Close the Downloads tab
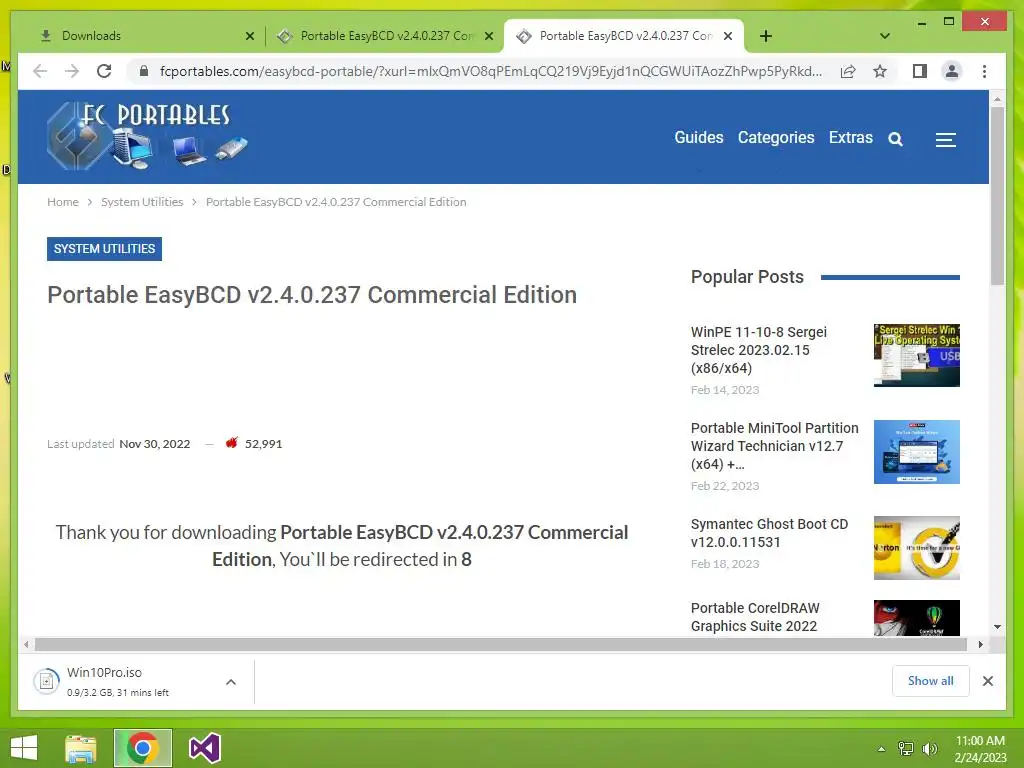 tap(249, 36)
